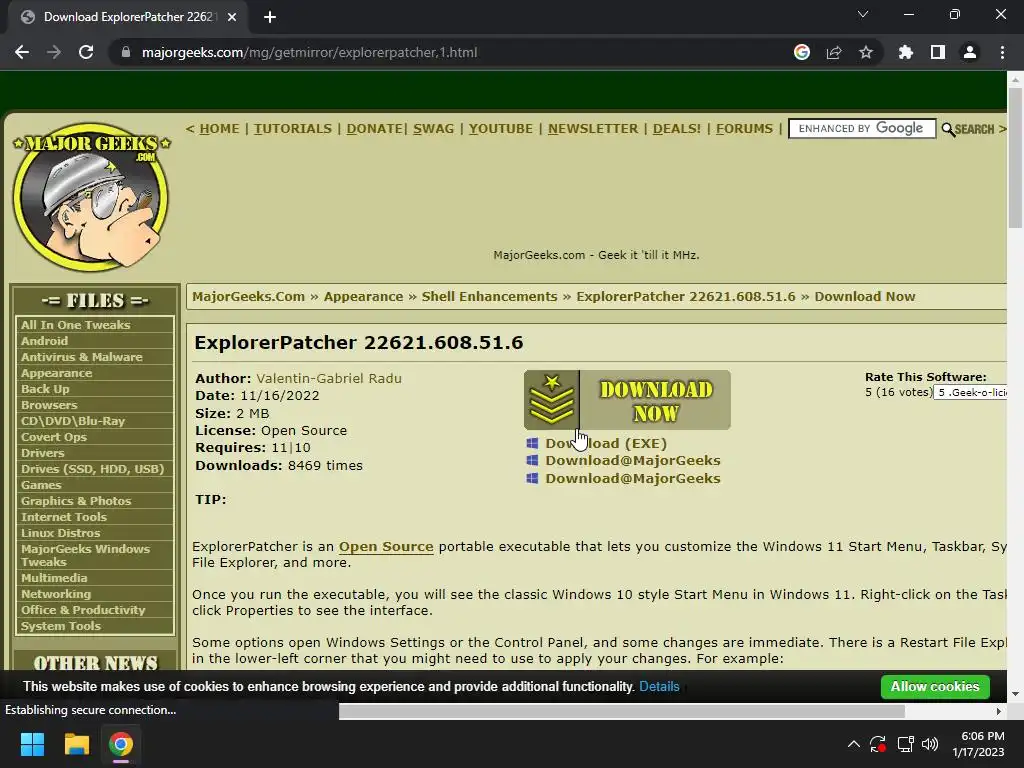Click Allow cookies button

point(935,686)
